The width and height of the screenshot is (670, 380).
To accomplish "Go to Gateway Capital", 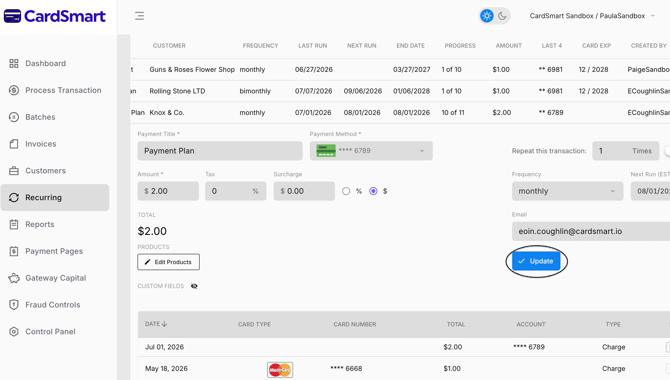I will pyautogui.click(x=56, y=278).
